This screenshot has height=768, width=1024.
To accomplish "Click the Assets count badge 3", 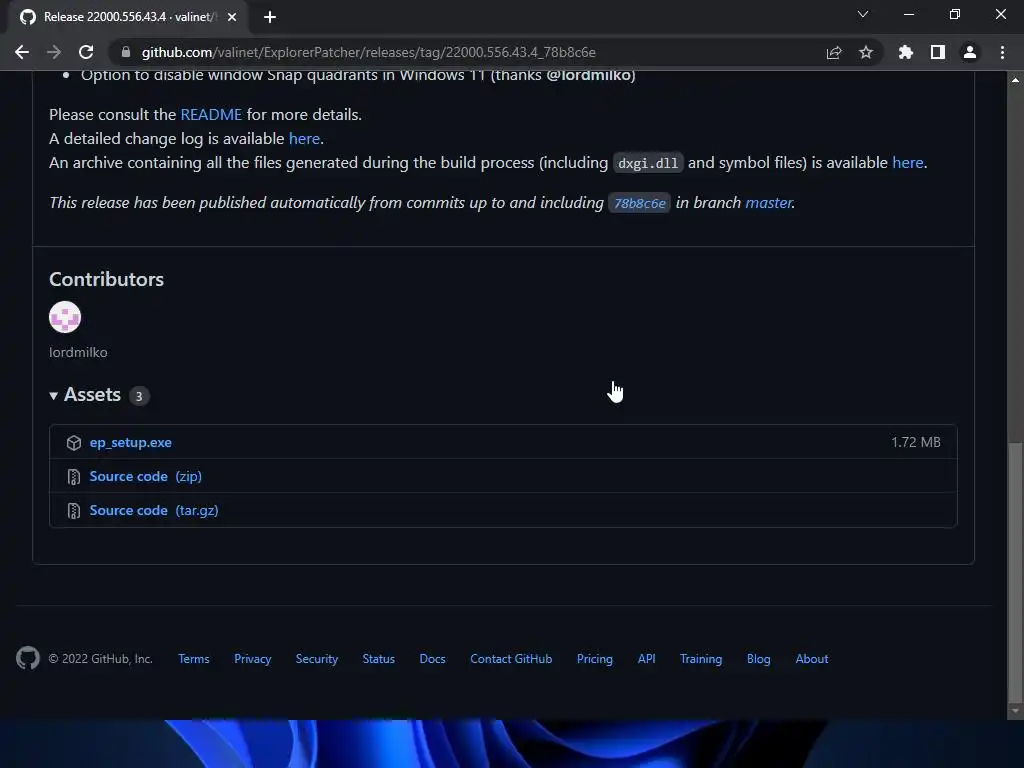I will [x=138, y=396].
